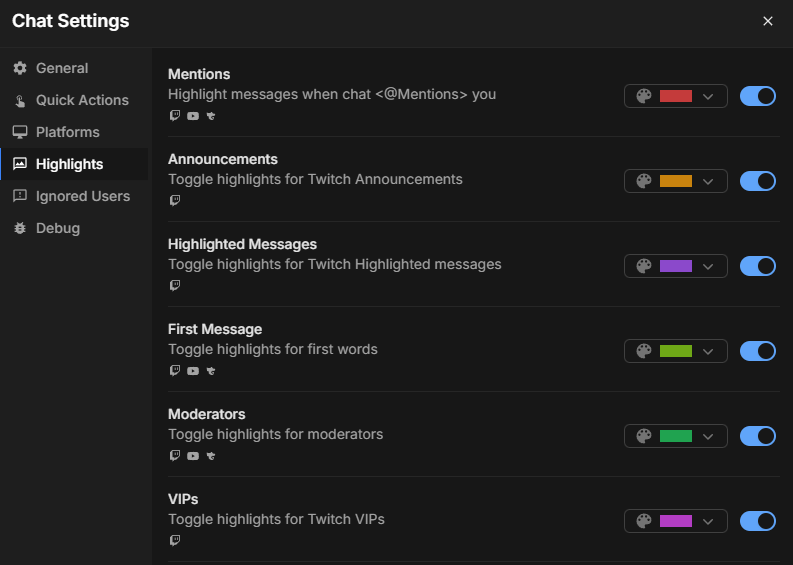Click the 'Highlighted Messages' heading
This screenshot has width=793, height=565.
[242, 244]
